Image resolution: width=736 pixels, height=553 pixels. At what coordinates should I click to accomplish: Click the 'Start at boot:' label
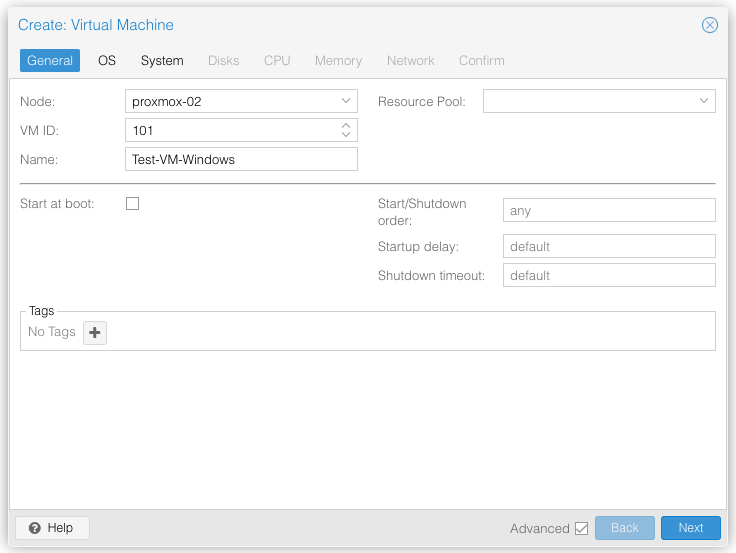57,204
